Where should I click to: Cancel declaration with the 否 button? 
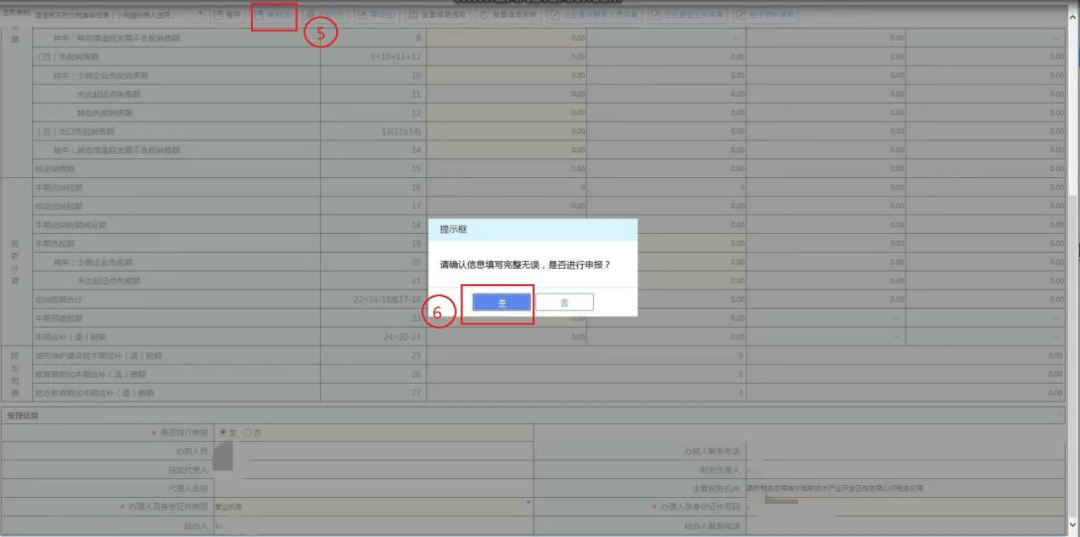(564, 302)
